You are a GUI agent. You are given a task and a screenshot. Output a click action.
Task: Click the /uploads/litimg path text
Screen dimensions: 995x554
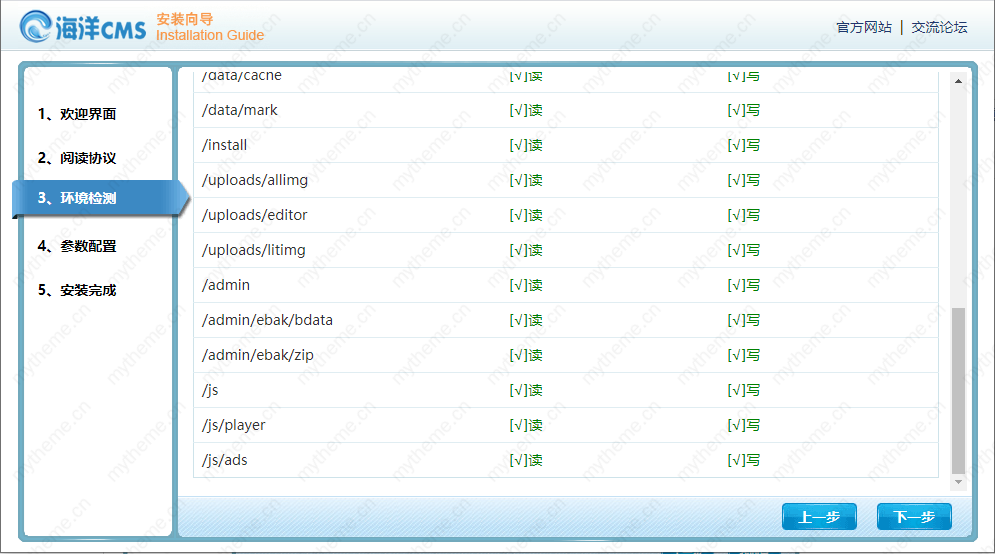point(254,250)
